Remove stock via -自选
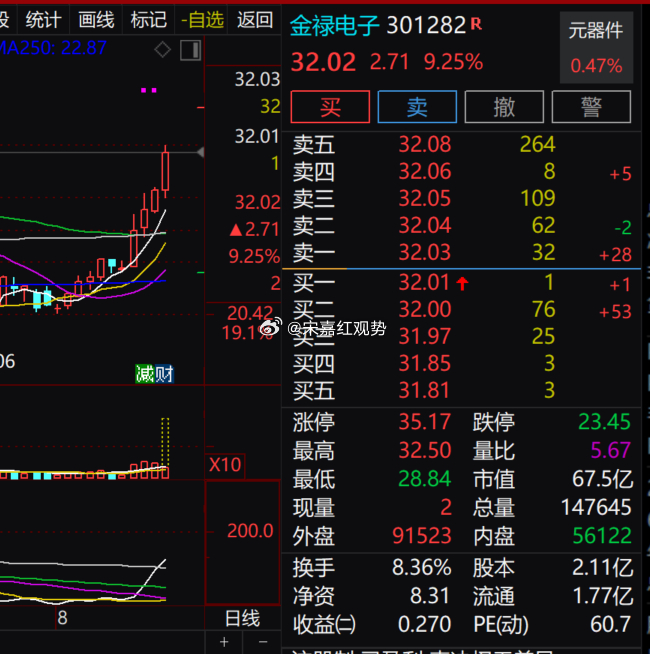The width and height of the screenshot is (650, 654). pos(202,20)
